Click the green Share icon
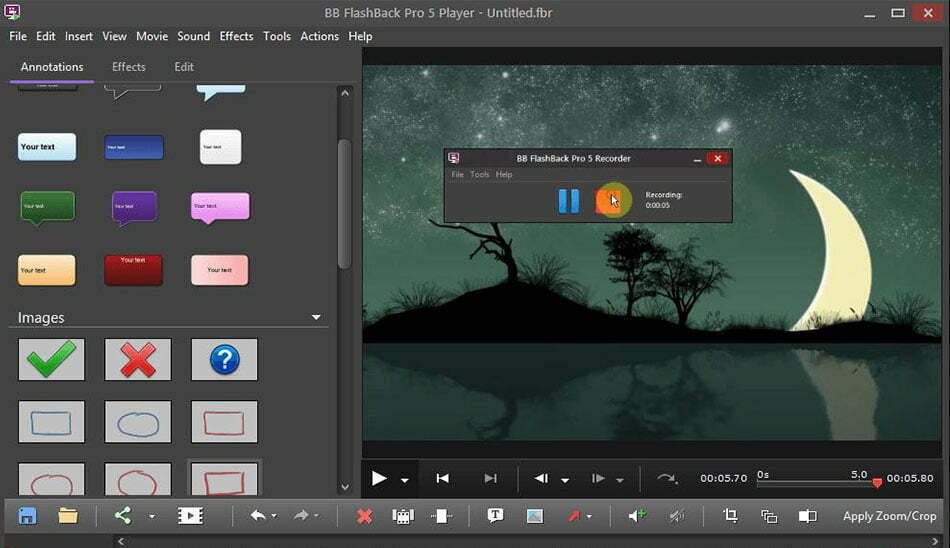 pyautogui.click(x=123, y=516)
